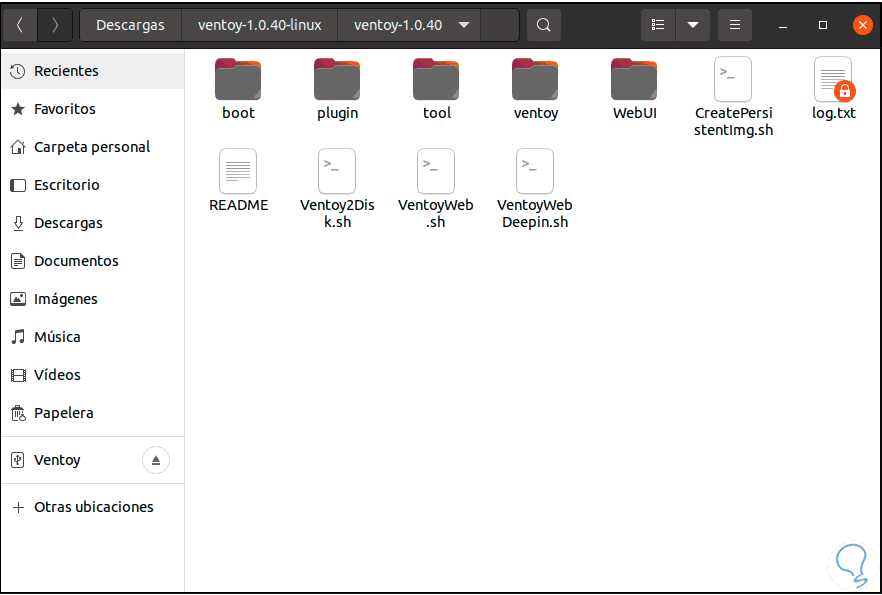Expand ventoy-1.0.40 path dropdown arrow
The image size is (882, 595).
464,25
